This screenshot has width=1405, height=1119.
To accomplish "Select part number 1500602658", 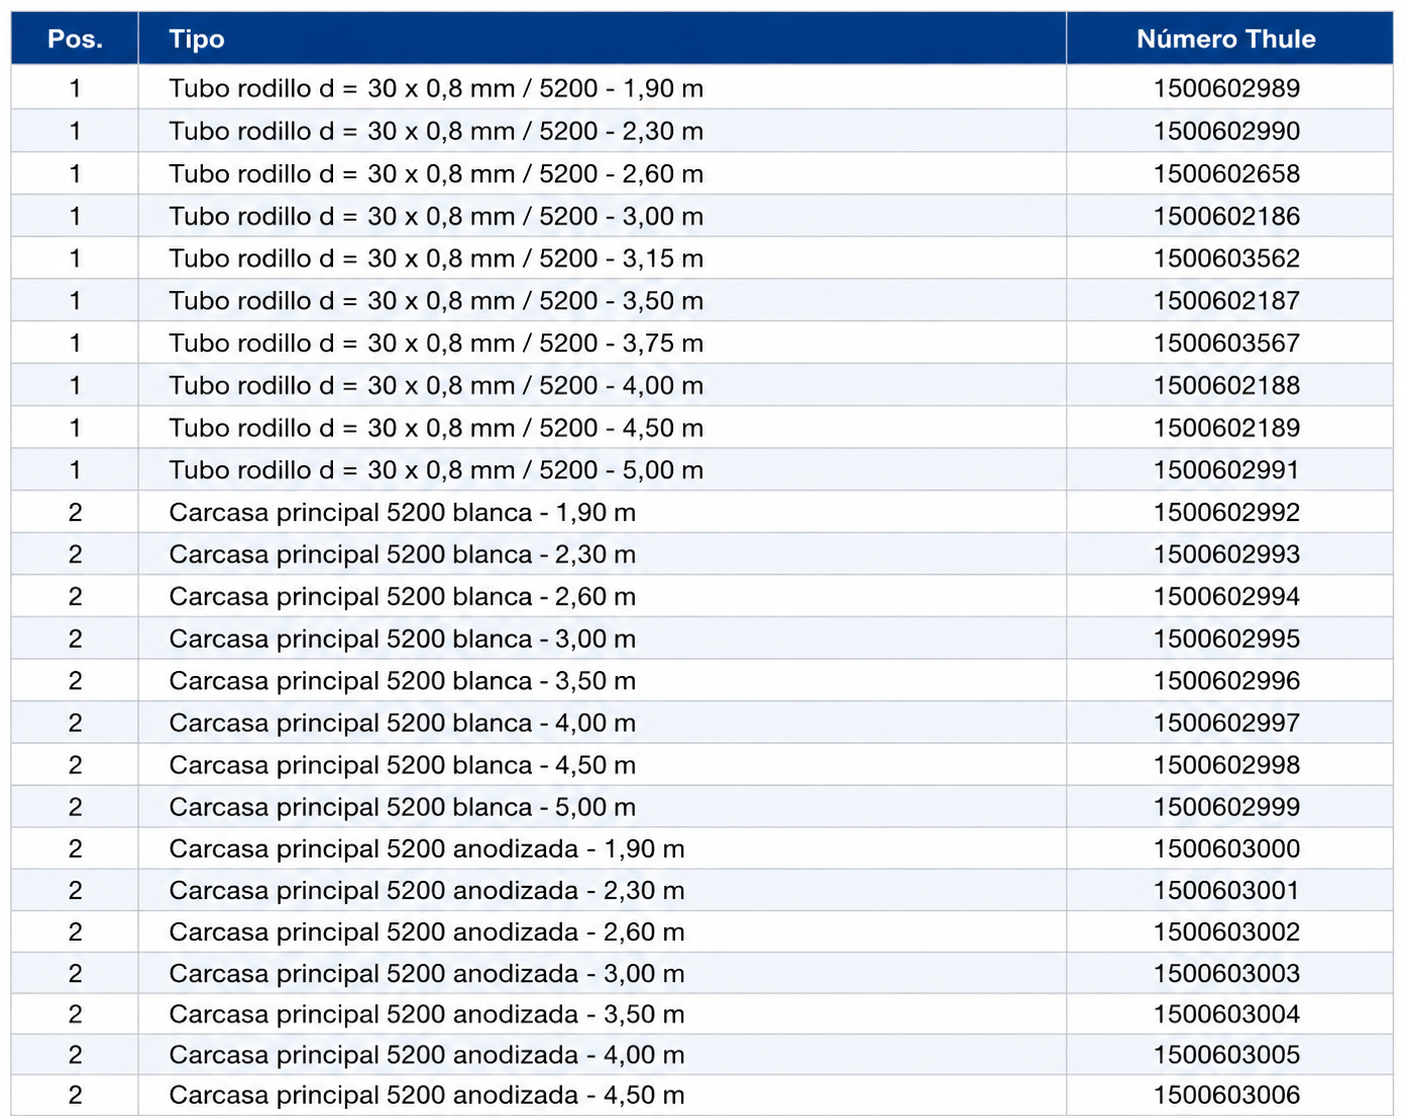I will (1227, 173).
